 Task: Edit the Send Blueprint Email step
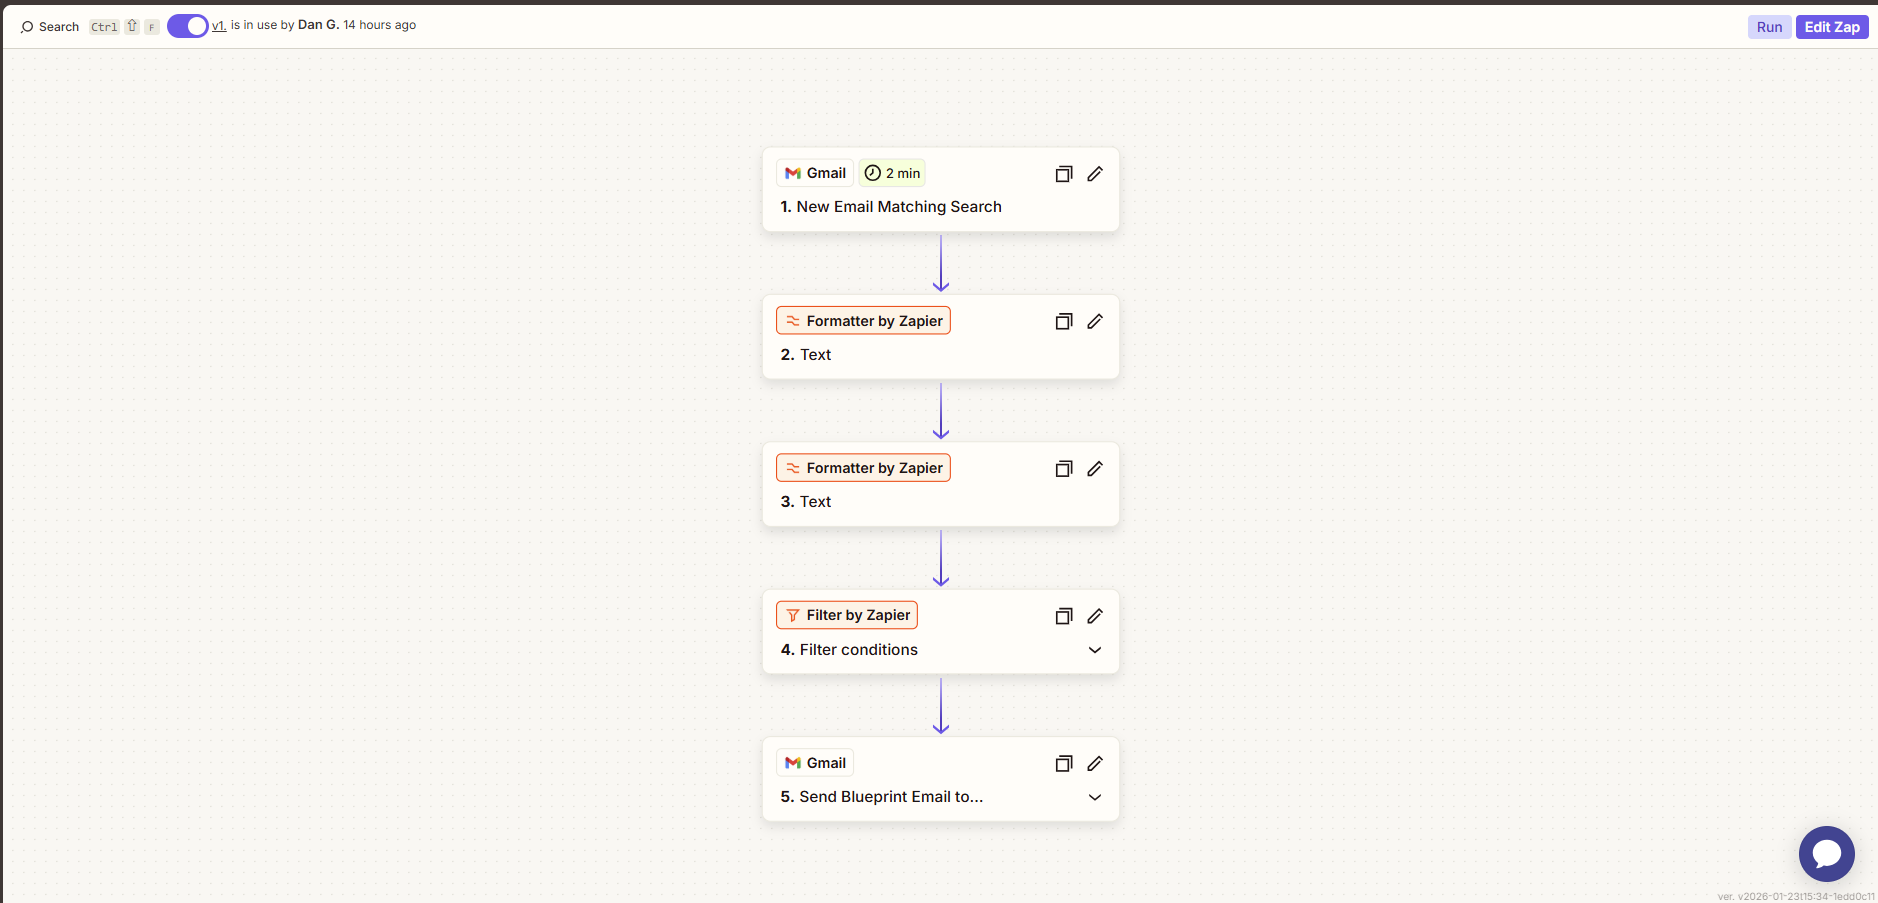[1095, 764]
